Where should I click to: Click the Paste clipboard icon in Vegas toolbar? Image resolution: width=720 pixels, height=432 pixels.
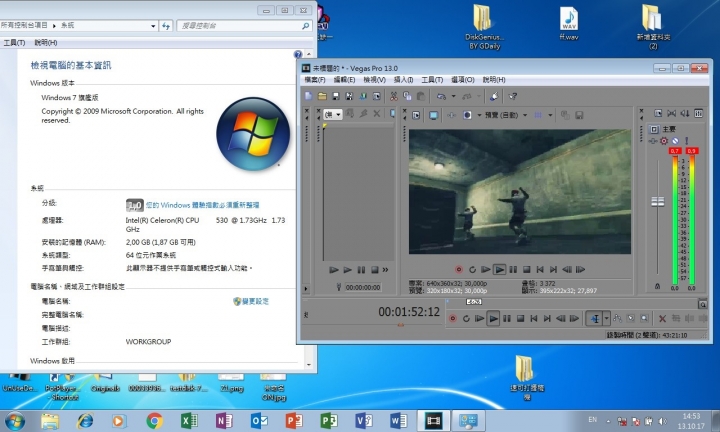click(x=421, y=96)
